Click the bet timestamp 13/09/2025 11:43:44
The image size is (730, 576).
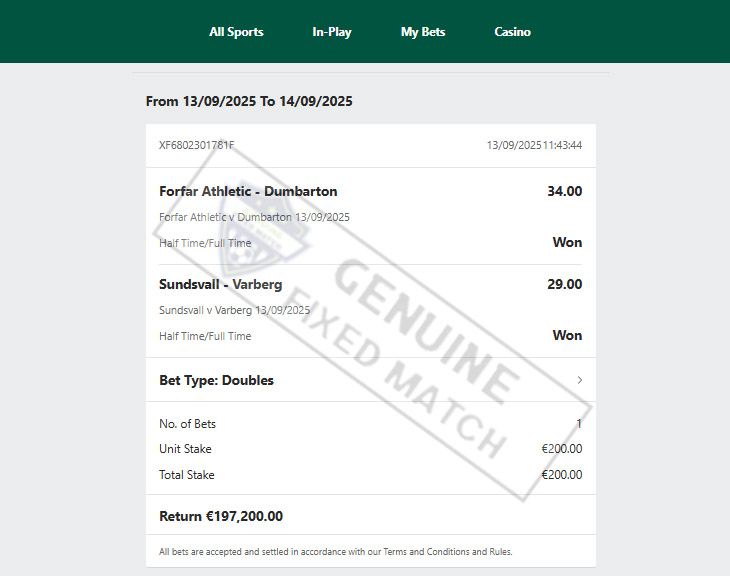tap(534, 145)
